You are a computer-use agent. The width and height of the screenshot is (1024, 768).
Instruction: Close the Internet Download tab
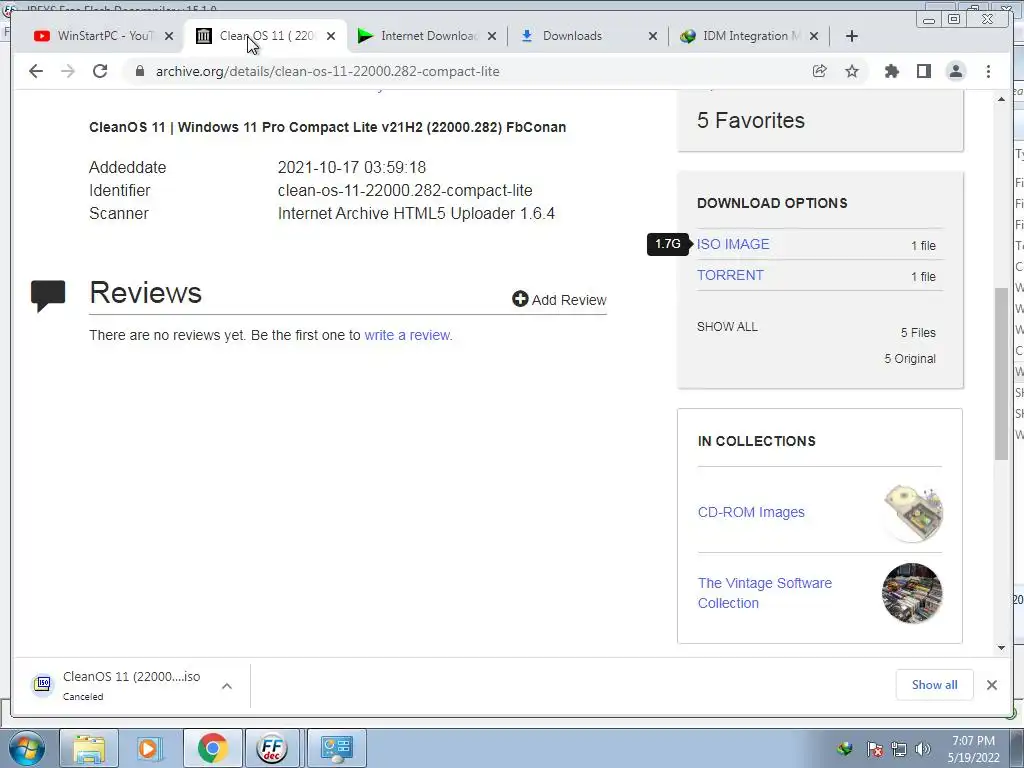[x=492, y=36]
